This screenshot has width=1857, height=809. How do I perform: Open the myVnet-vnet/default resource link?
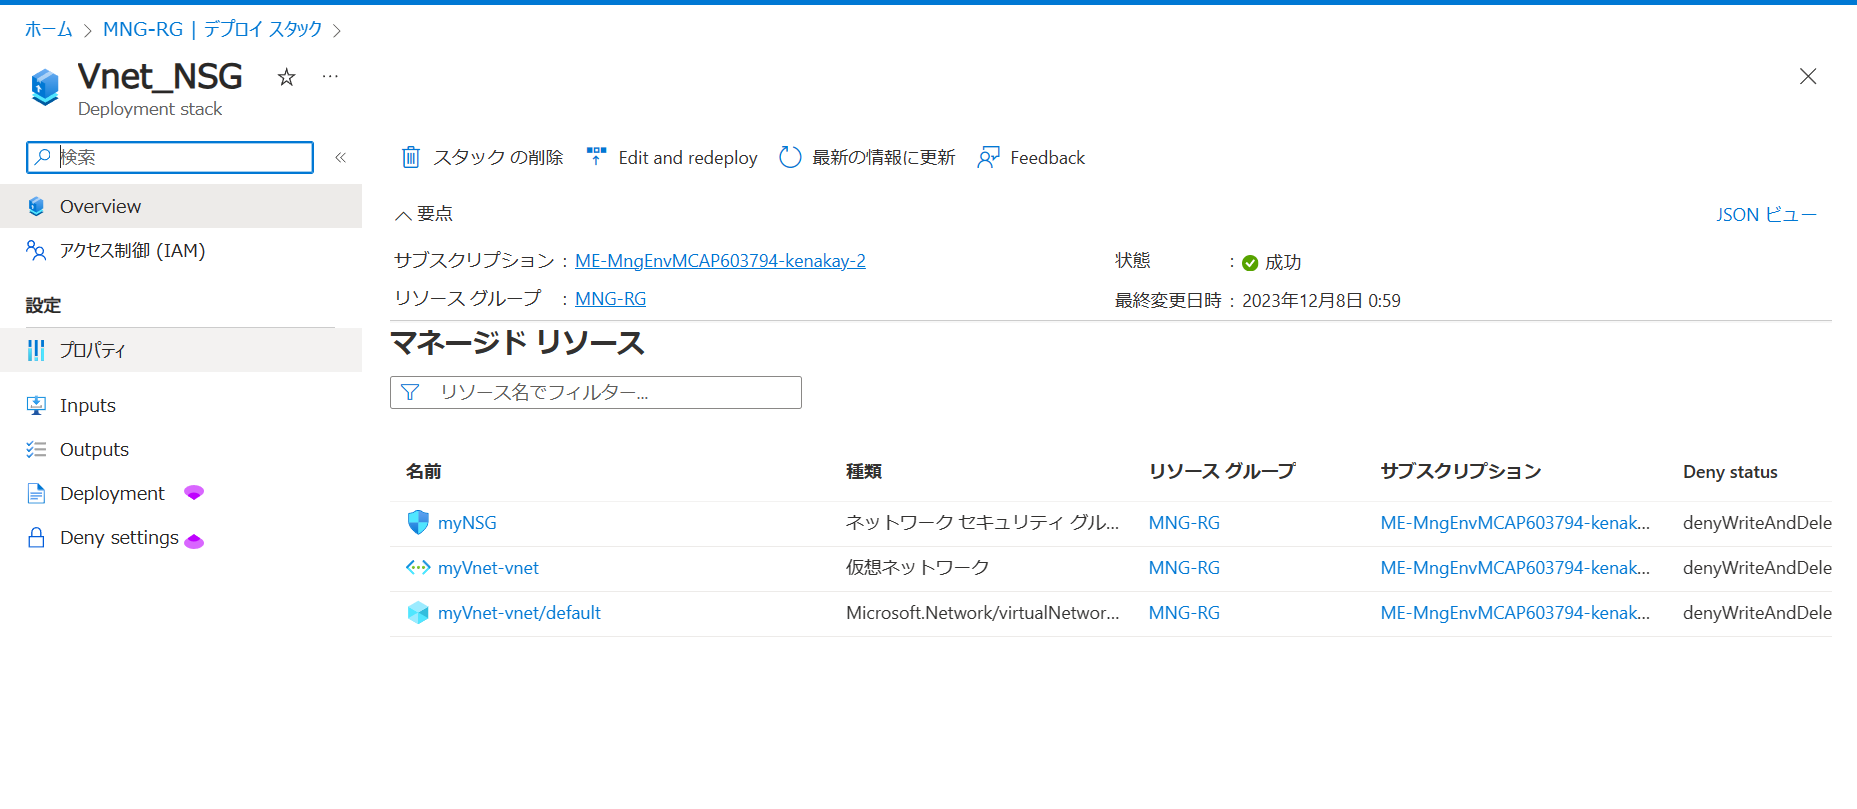coord(519,613)
